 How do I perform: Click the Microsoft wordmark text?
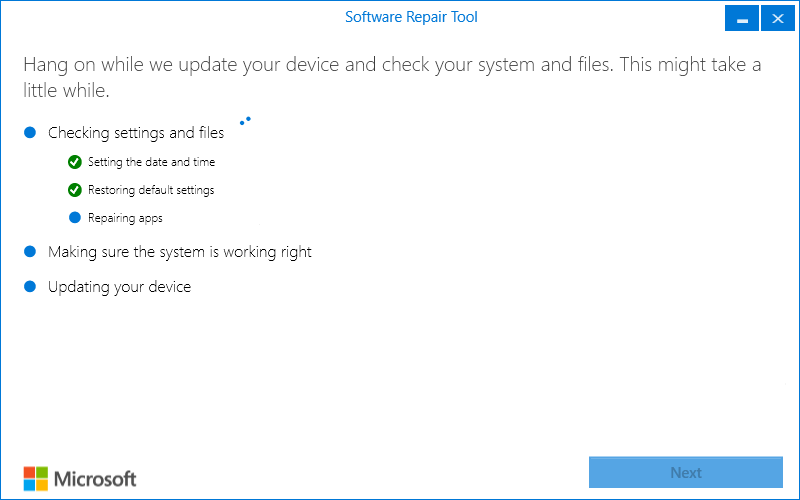(x=94, y=478)
